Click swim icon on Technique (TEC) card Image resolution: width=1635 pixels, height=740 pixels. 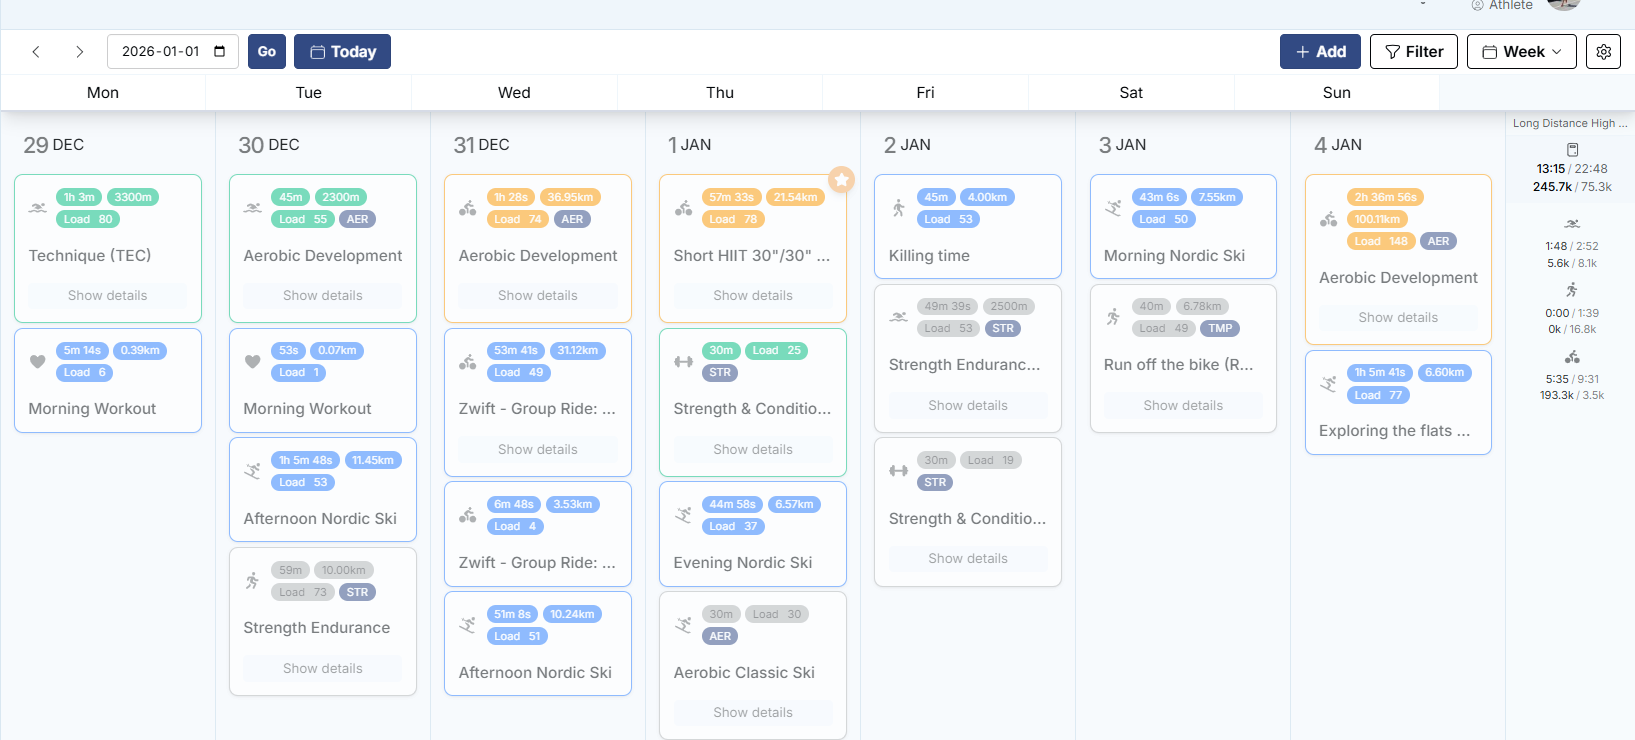(x=38, y=208)
